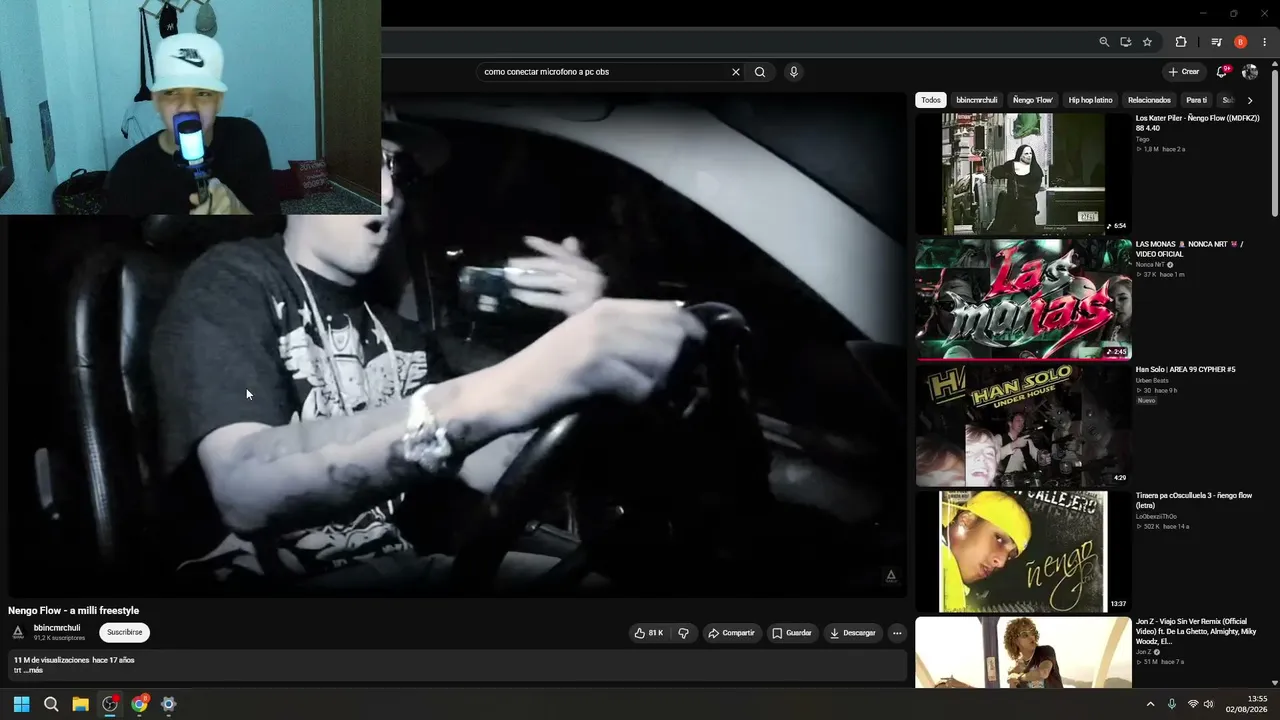Viewport: 1280px width, 720px height.
Task: Open the YouTube account avatar menu
Action: [1250, 72]
